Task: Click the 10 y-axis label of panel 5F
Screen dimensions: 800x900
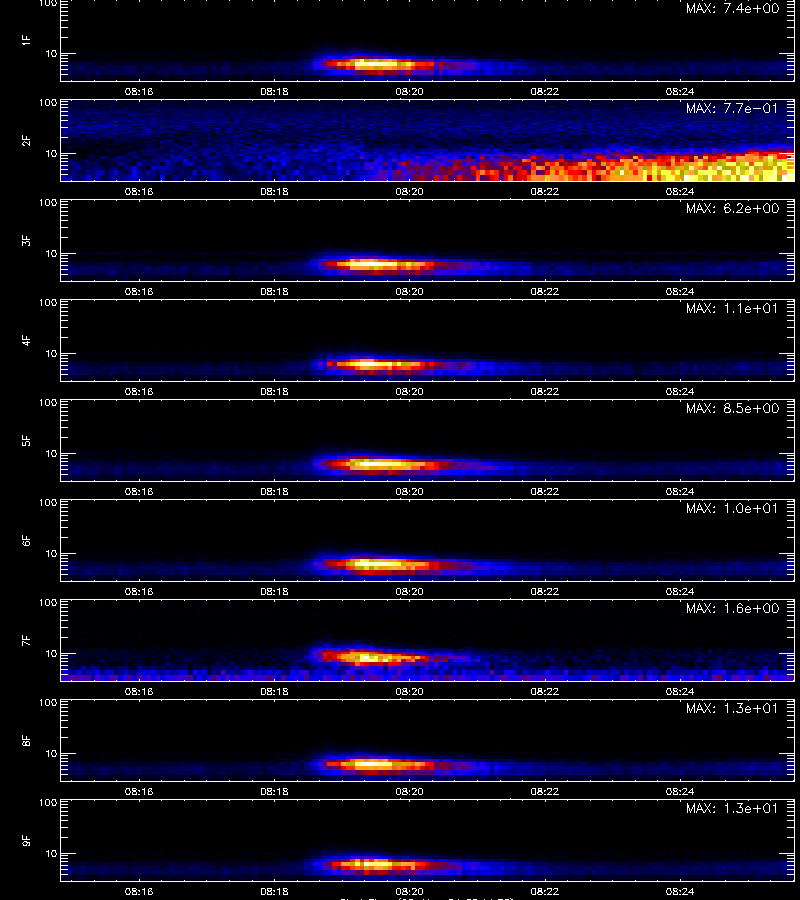Action: pyautogui.click(x=51, y=453)
